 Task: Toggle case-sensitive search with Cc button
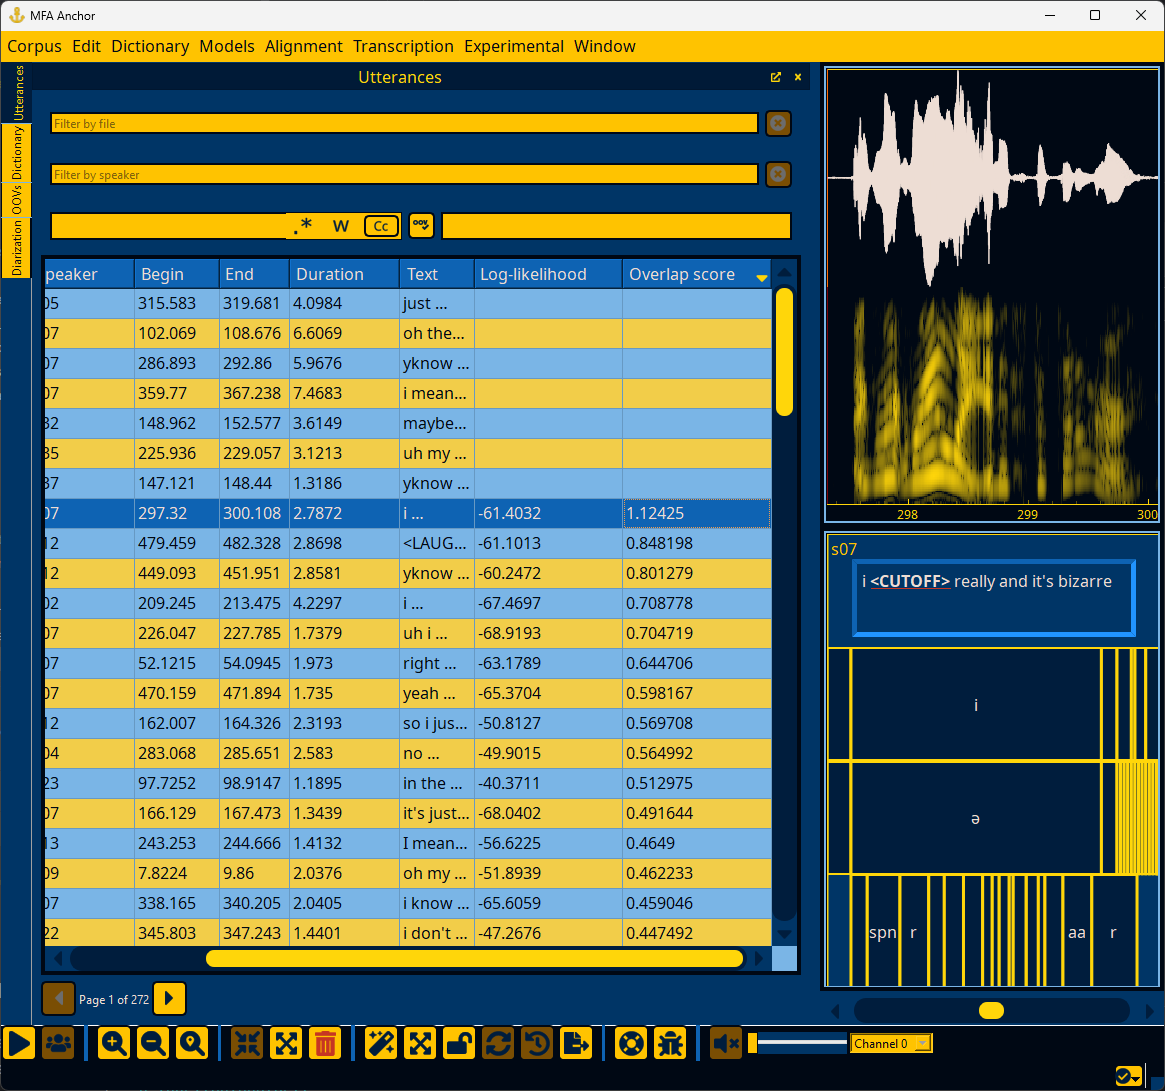pos(381,226)
